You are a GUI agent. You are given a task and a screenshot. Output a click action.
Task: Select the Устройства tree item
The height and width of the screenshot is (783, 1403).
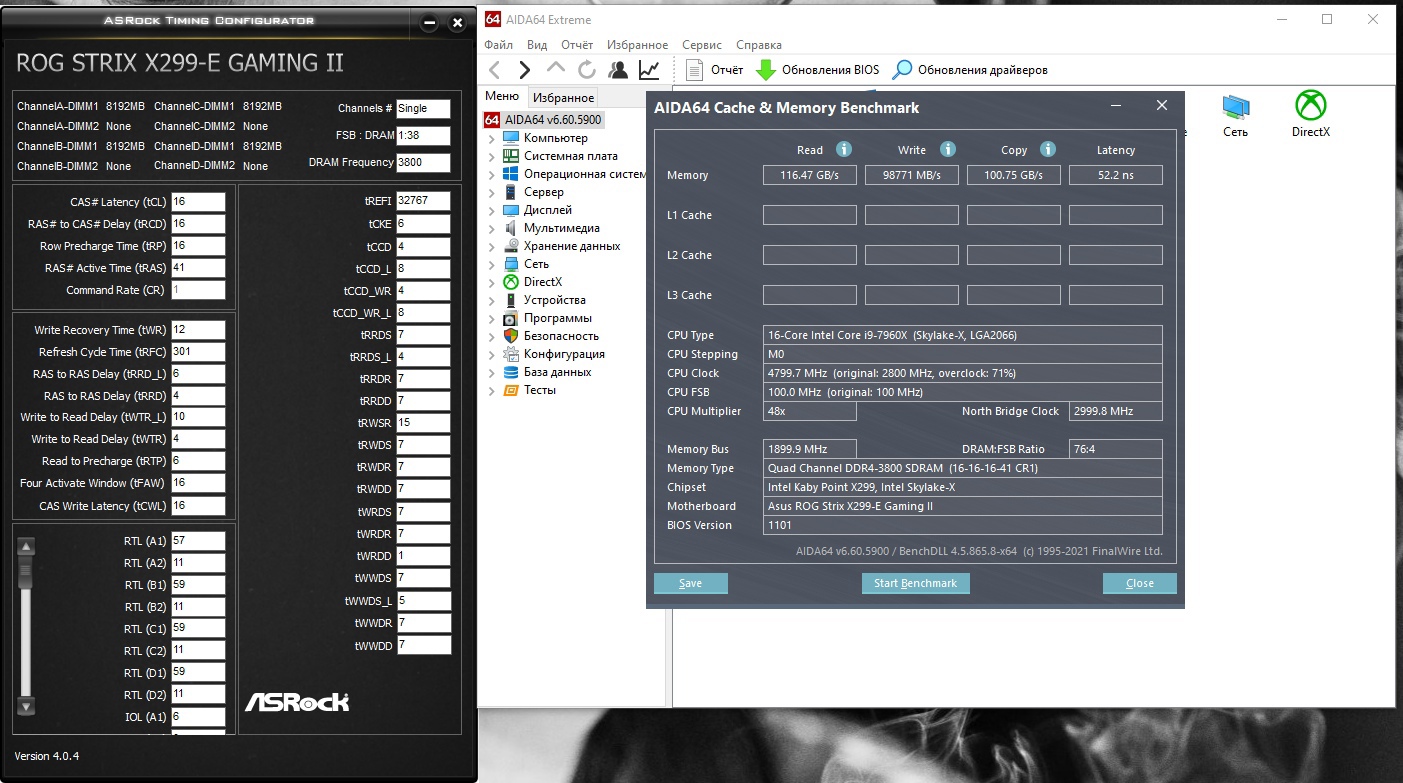click(555, 300)
